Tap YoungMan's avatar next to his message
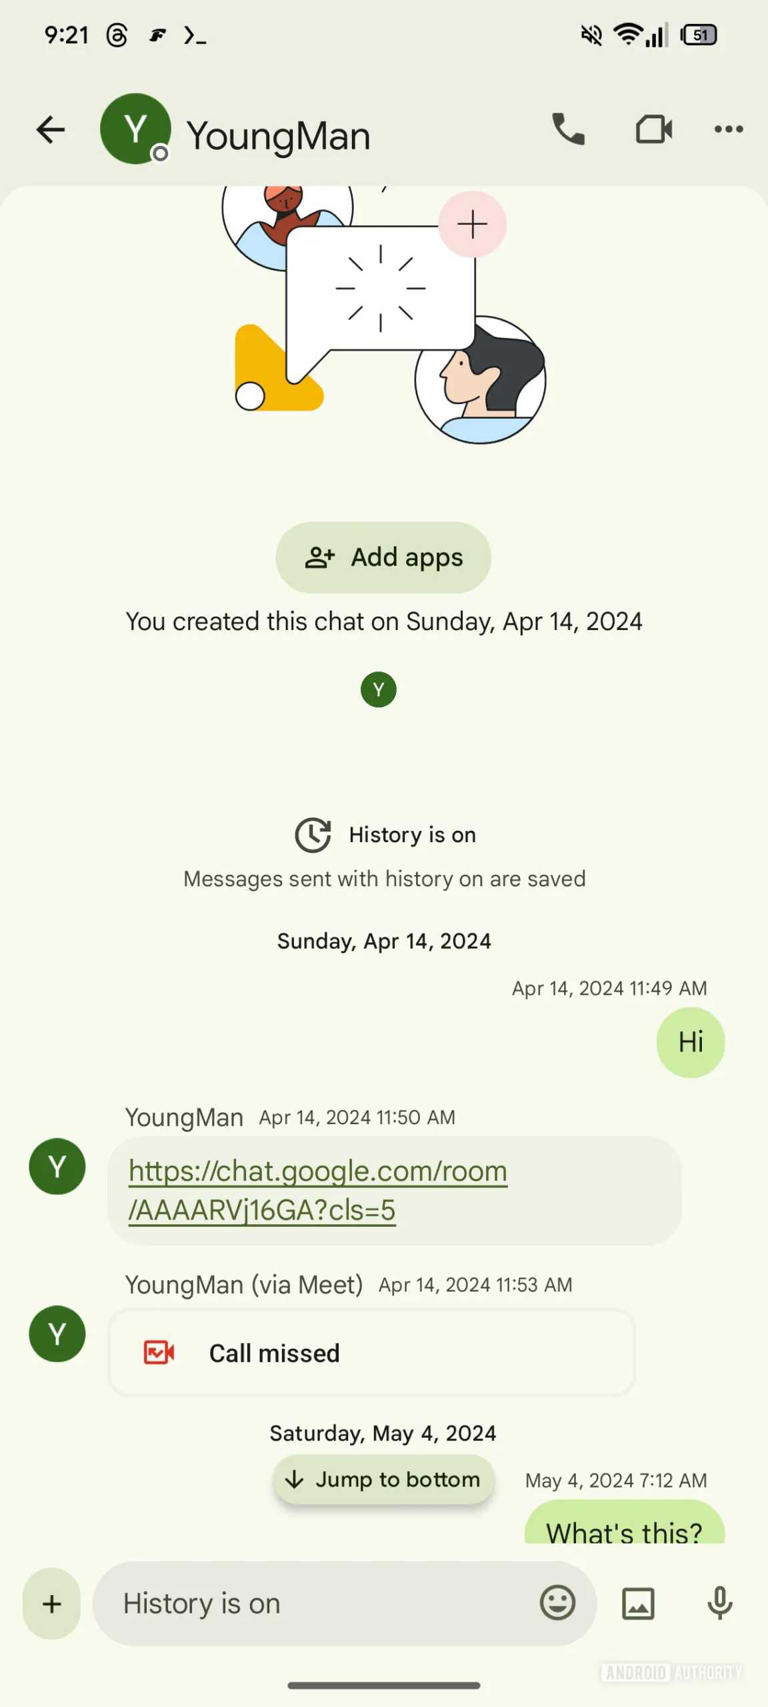Viewport: 768px width, 1707px height. (x=57, y=1166)
